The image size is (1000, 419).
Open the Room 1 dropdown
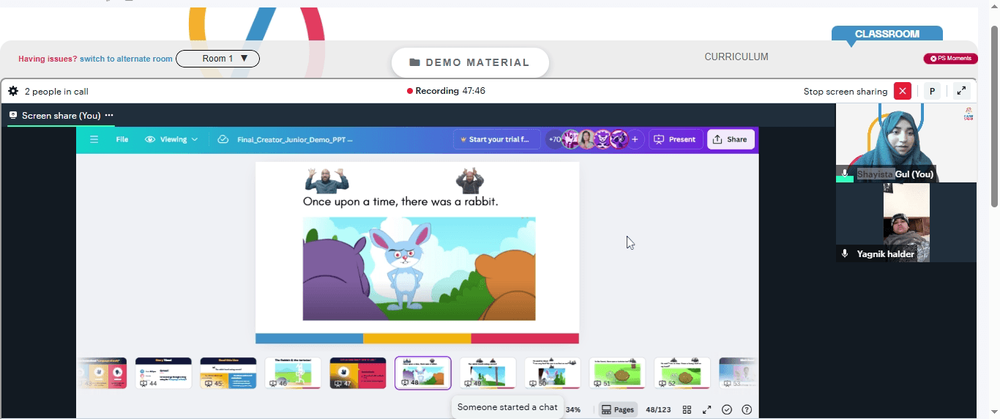tap(217, 59)
